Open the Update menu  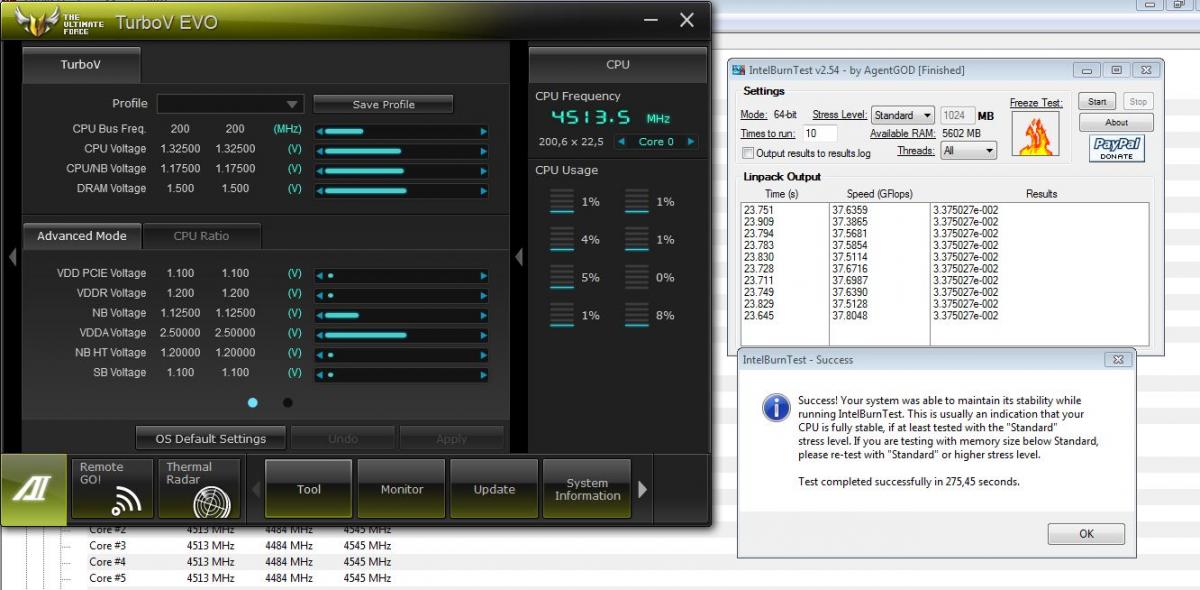[x=494, y=489]
